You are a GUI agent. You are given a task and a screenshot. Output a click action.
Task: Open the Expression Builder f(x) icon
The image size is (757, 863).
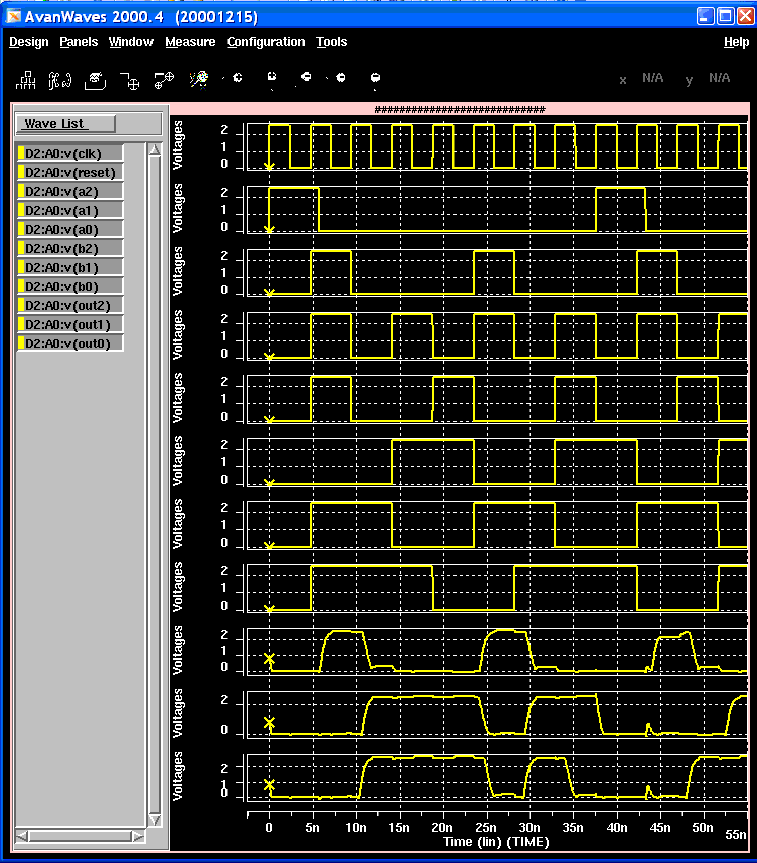coord(60,80)
